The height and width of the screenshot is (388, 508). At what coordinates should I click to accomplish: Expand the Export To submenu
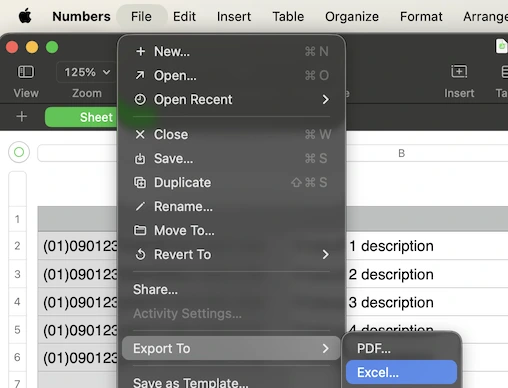(231, 348)
